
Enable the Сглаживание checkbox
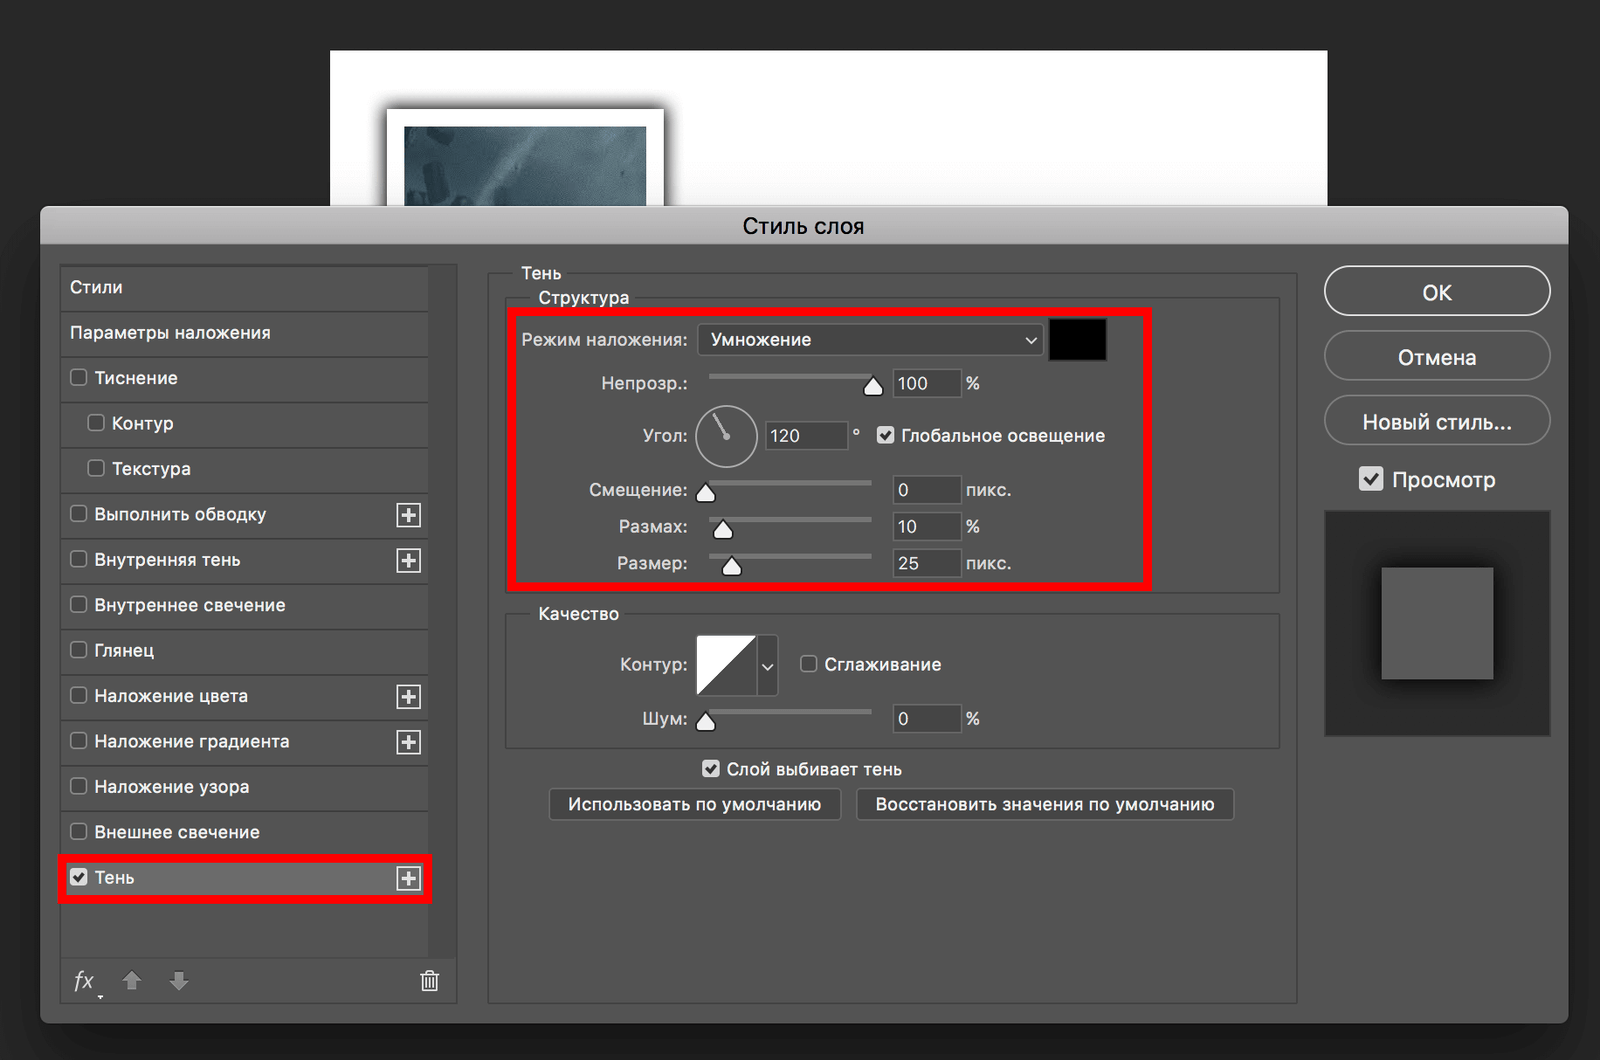[x=809, y=664]
